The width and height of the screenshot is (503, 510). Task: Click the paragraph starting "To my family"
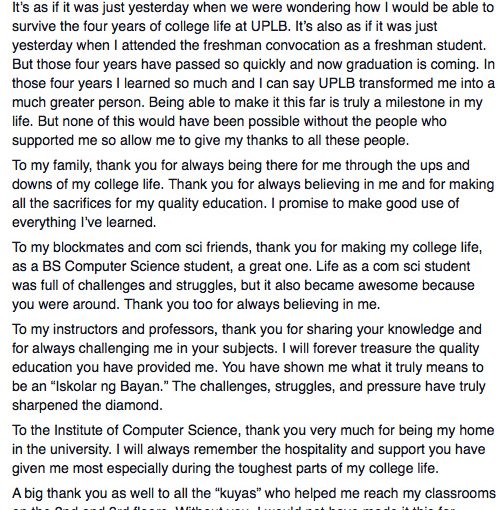click(x=253, y=194)
